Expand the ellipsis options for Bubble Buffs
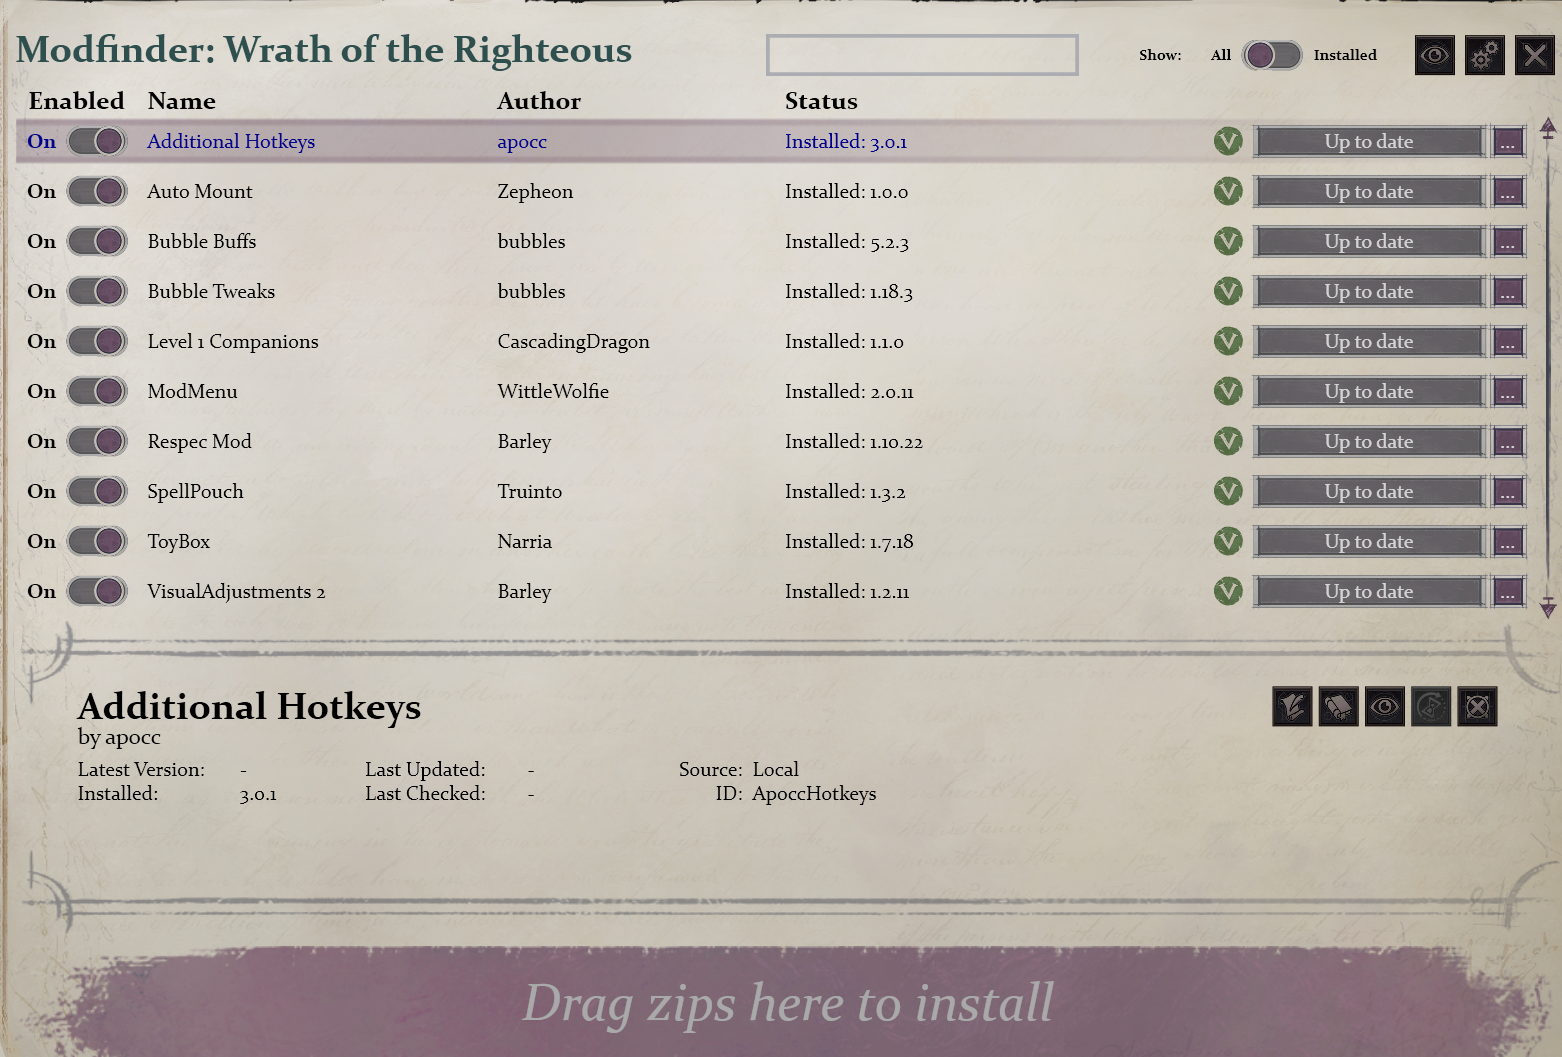 point(1508,241)
